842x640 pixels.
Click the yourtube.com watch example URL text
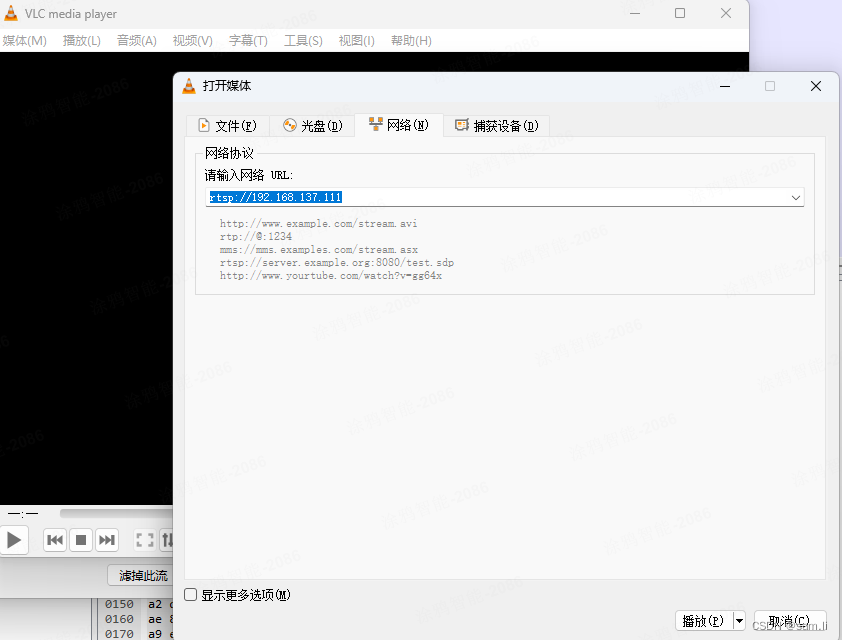(x=331, y=275)
